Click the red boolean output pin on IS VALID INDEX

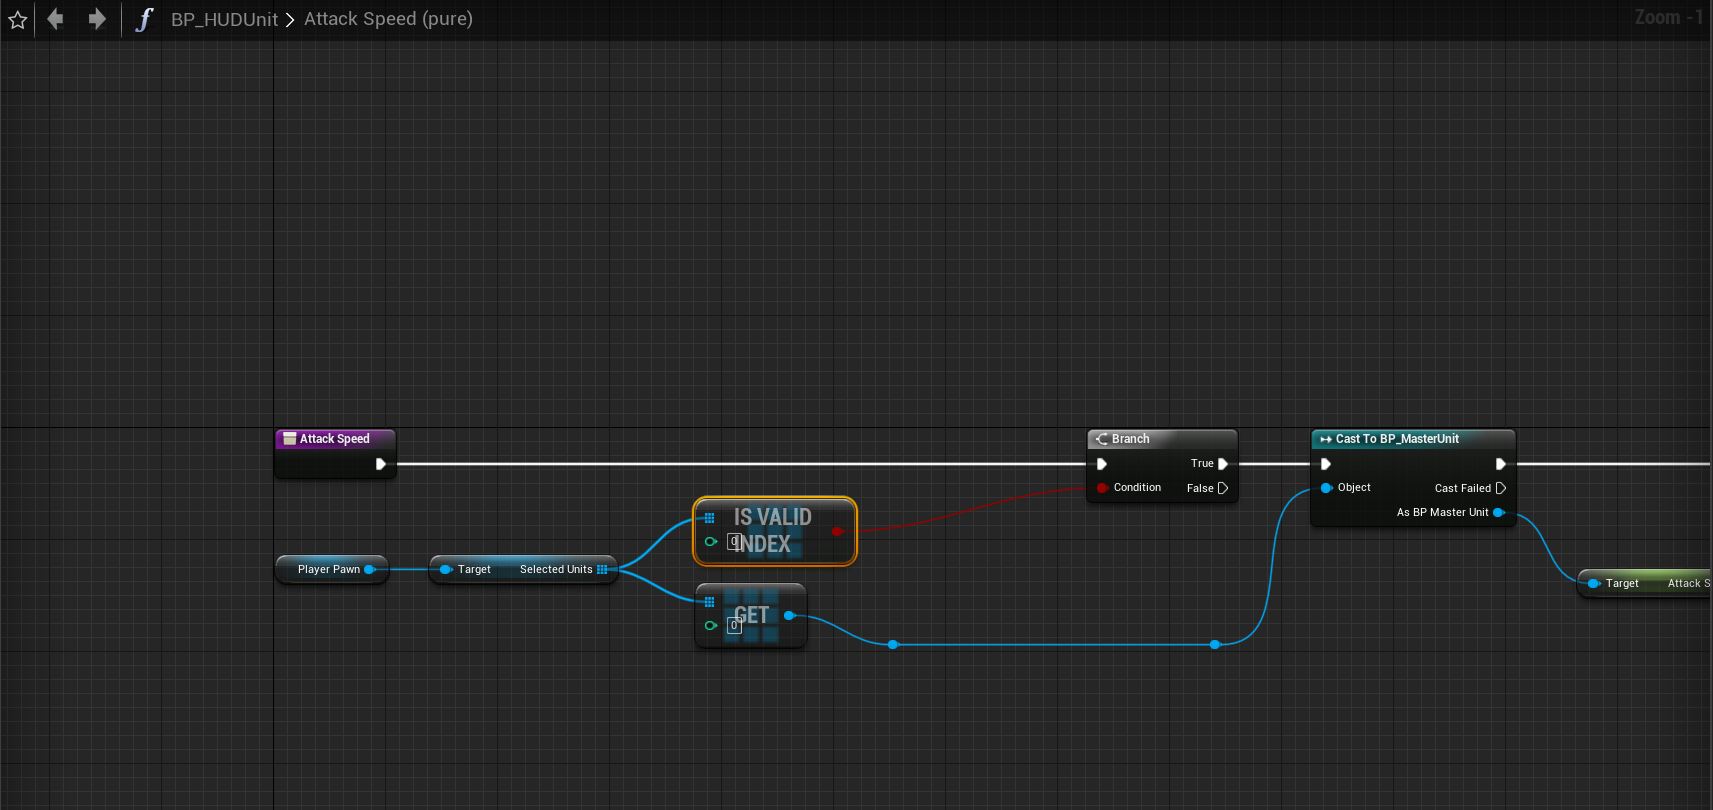tap(837, 531)
